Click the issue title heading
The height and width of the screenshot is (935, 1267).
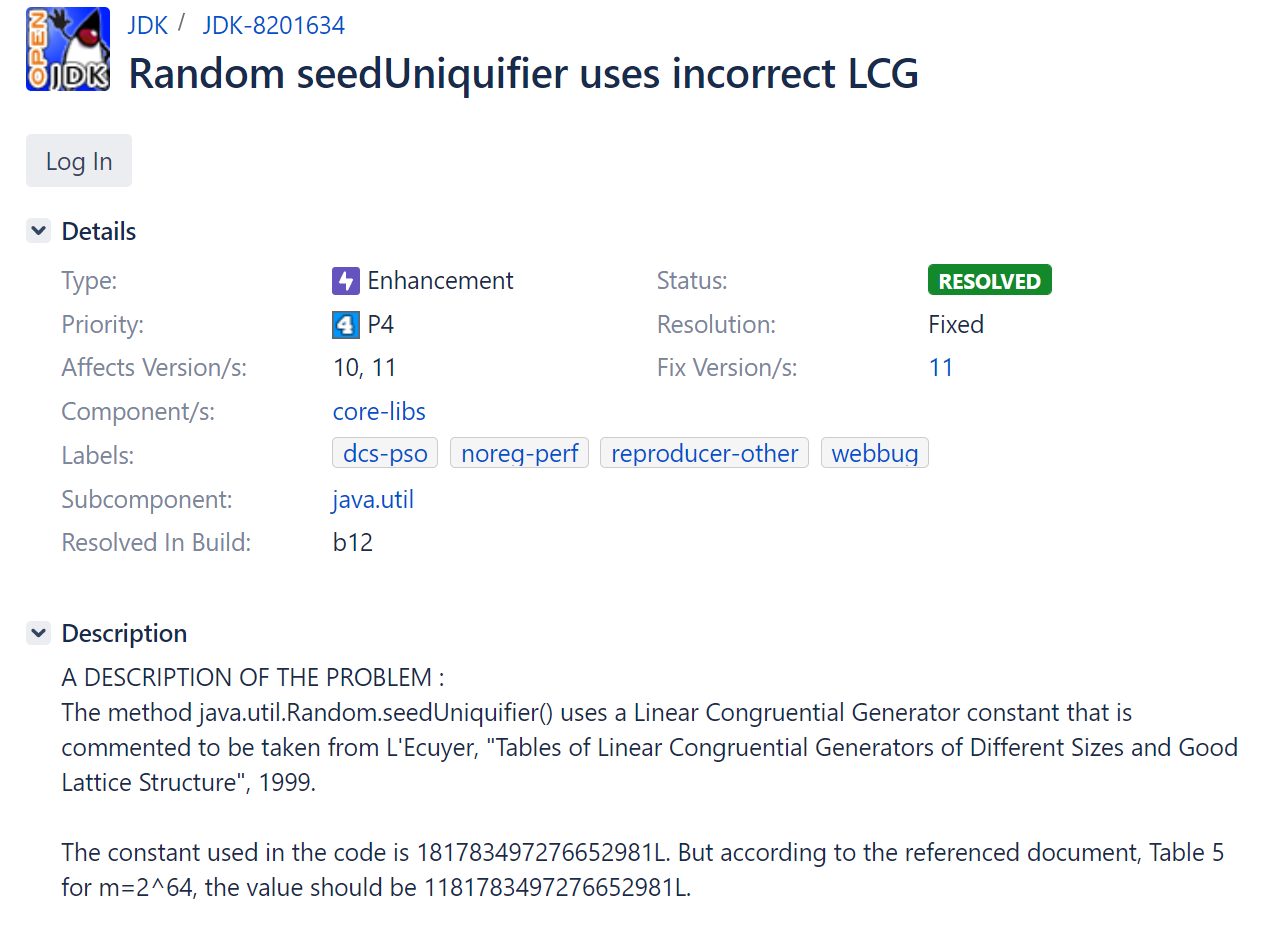(524, 74)
